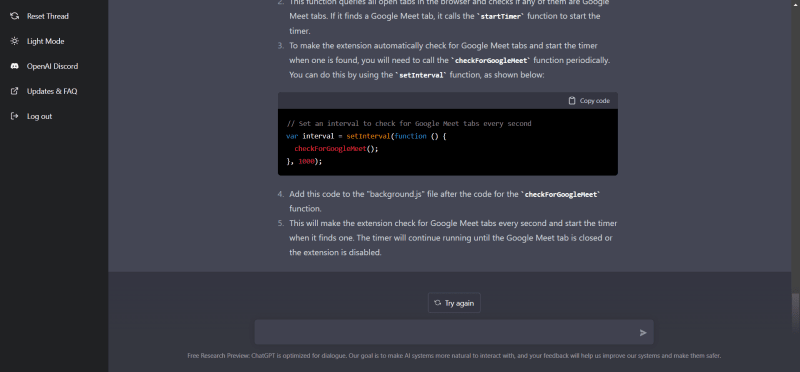Click the Copy code label

[594, 101]
